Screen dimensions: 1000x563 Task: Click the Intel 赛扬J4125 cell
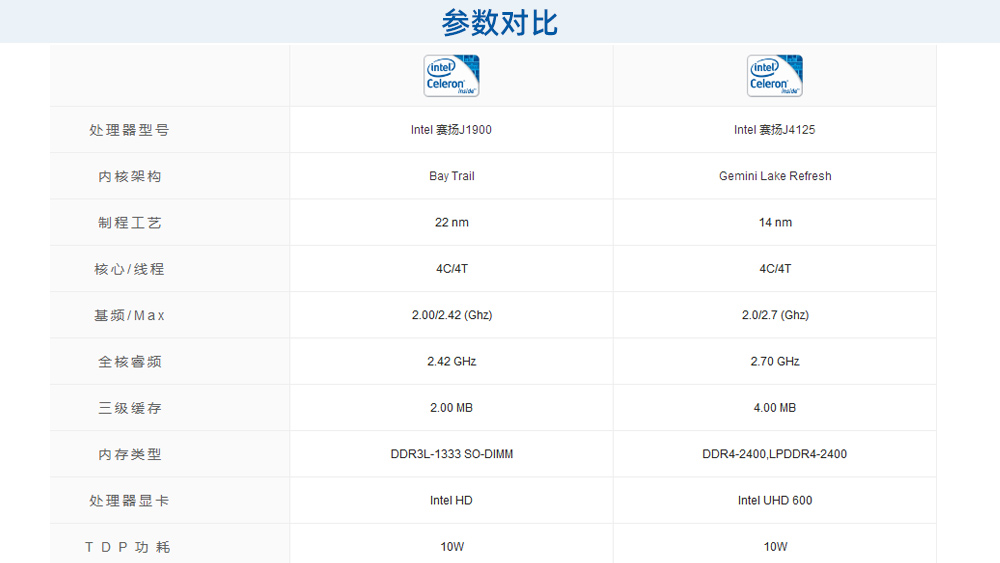coord(775,130)
